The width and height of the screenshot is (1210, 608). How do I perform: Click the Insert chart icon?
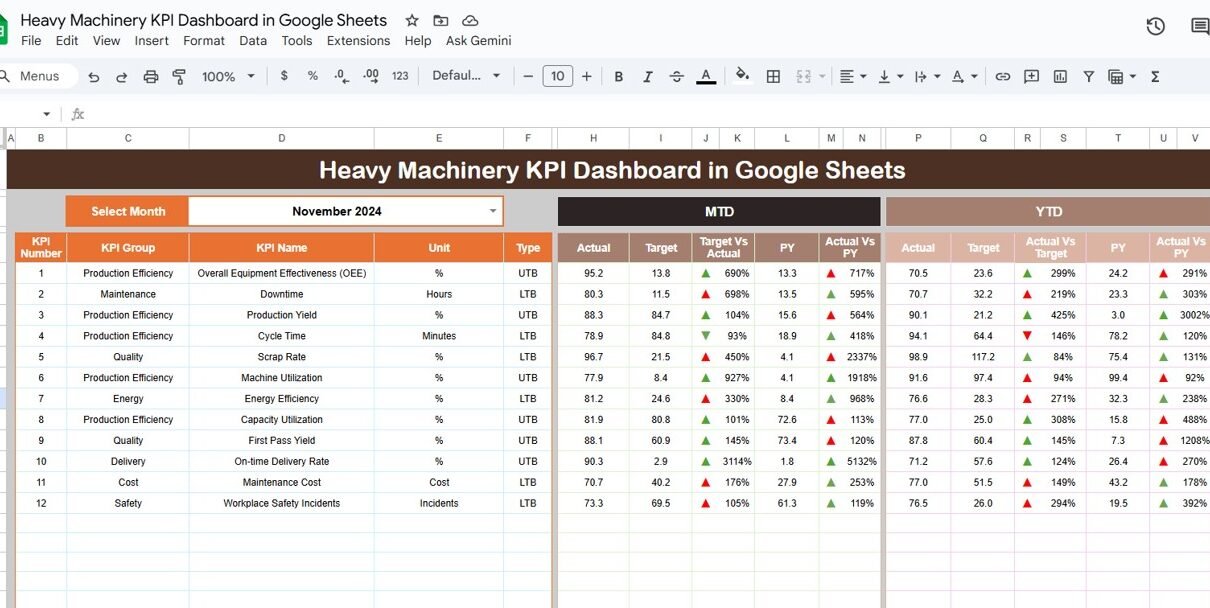pos(1060,77)
